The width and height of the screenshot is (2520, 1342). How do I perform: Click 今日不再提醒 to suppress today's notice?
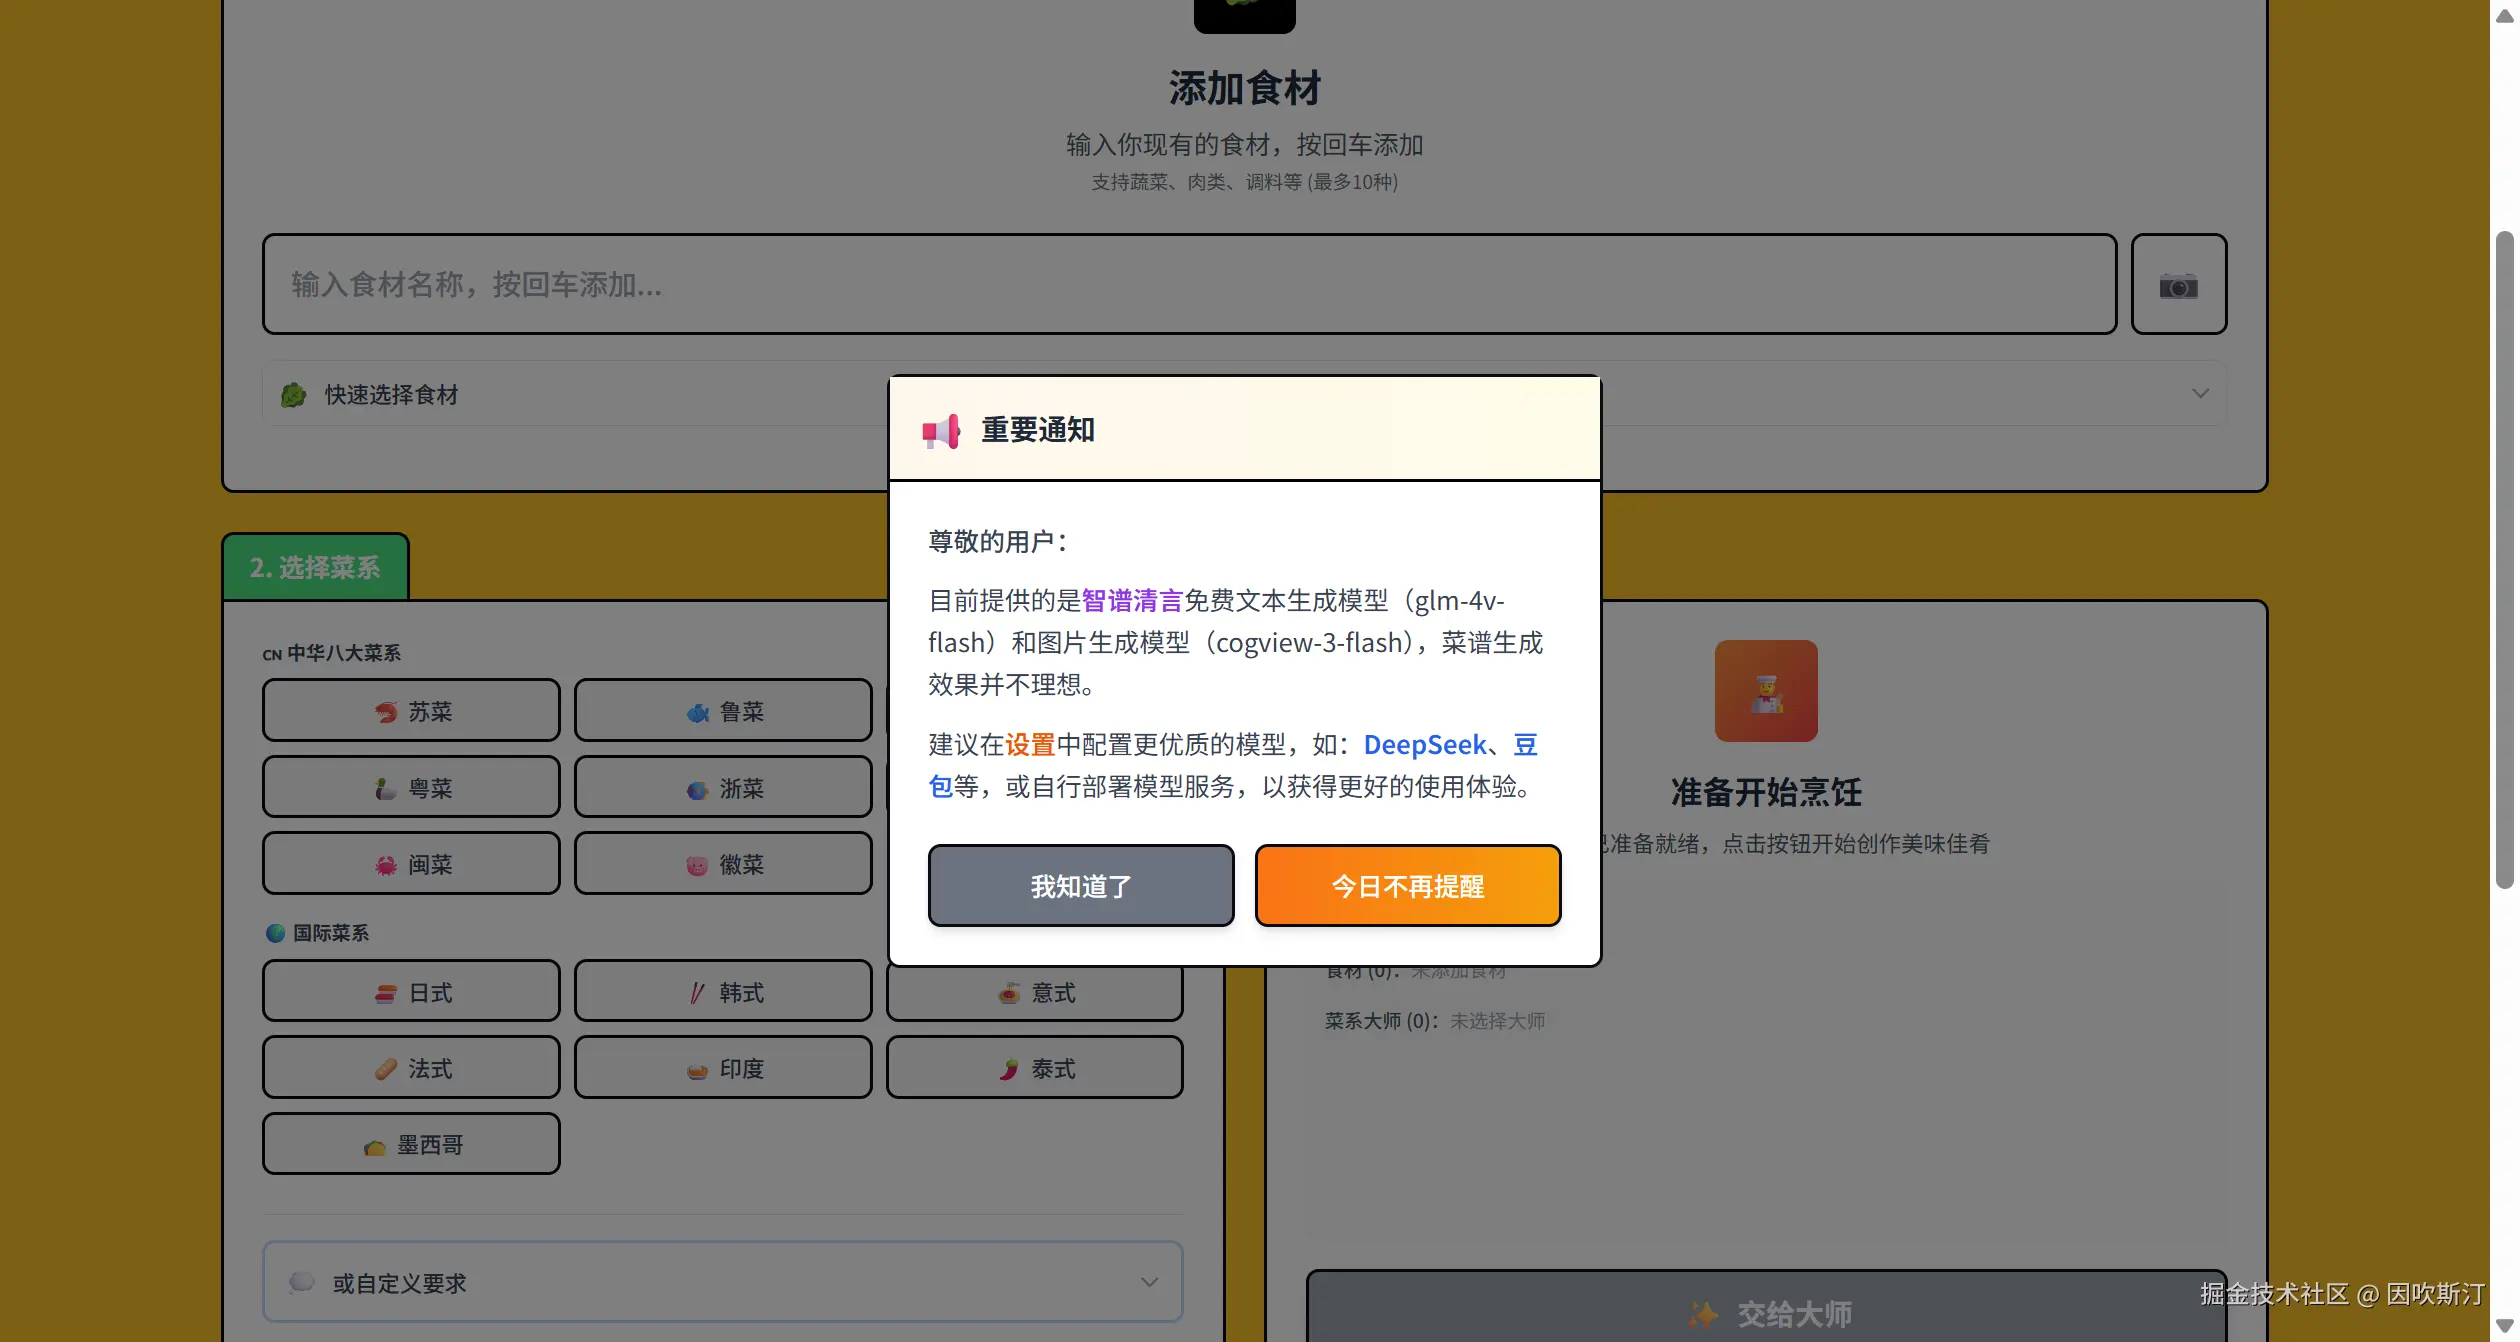[x=1406, y=885]
